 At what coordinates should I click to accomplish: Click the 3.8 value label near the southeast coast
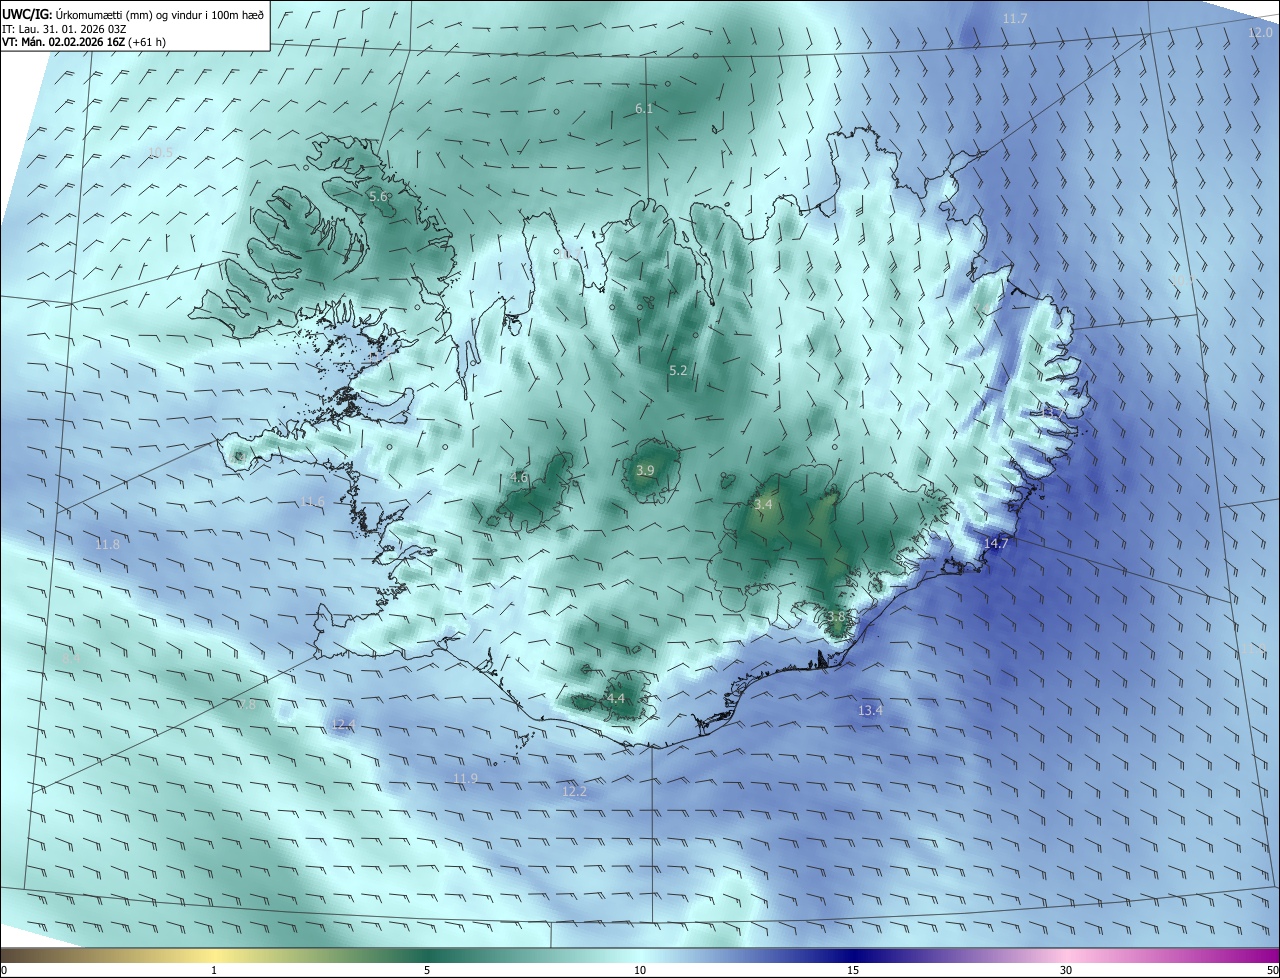pyautogui.click(x=838, y=617)
